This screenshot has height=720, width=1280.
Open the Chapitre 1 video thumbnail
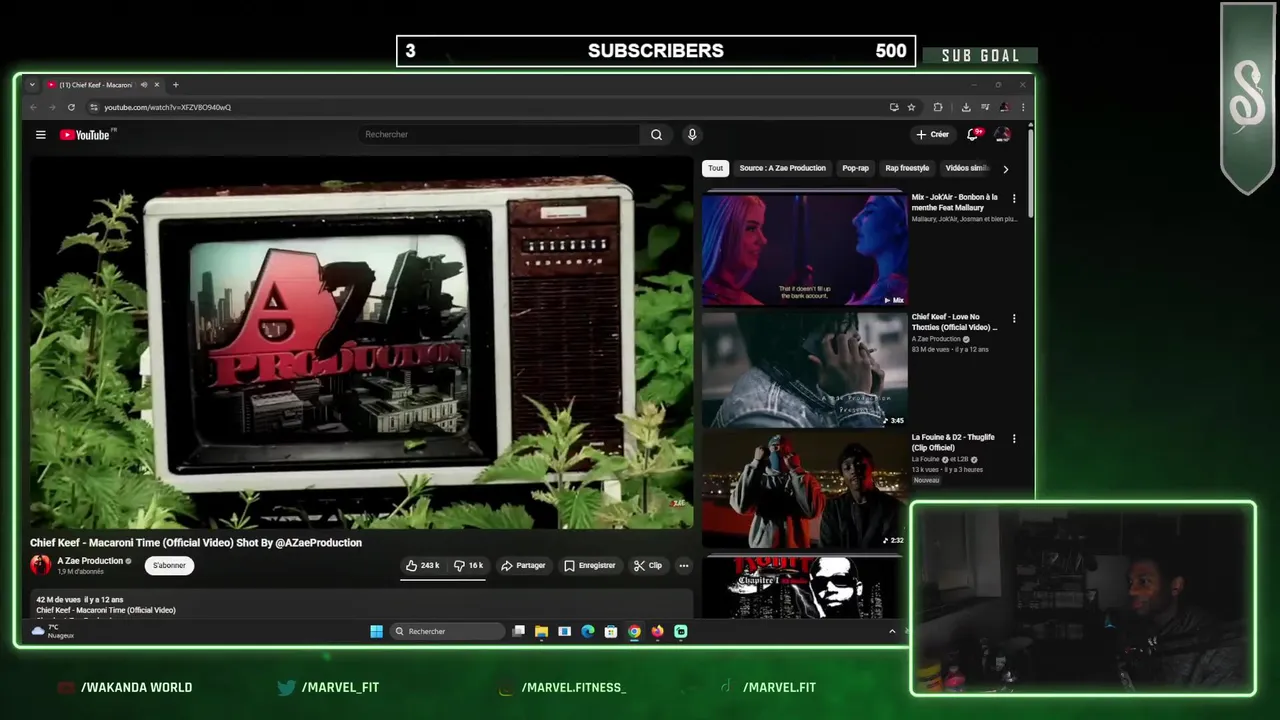[804, 586]
